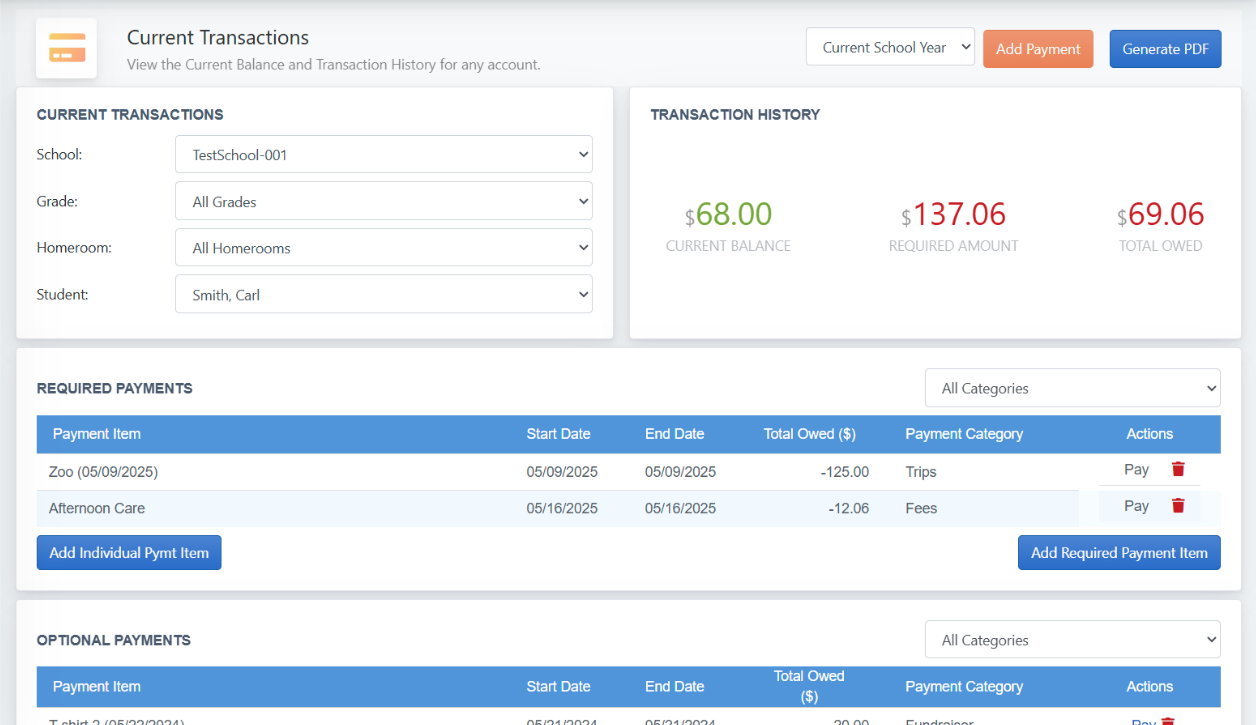Screen dimensions: 1256x725
Task: Open the Grade dropdown showing All Grades
Action: pyautogui.click(x=384, y=200)
